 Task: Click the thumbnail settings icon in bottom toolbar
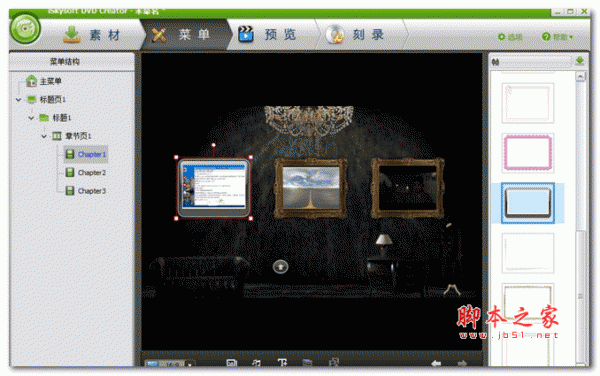point(334,363)
